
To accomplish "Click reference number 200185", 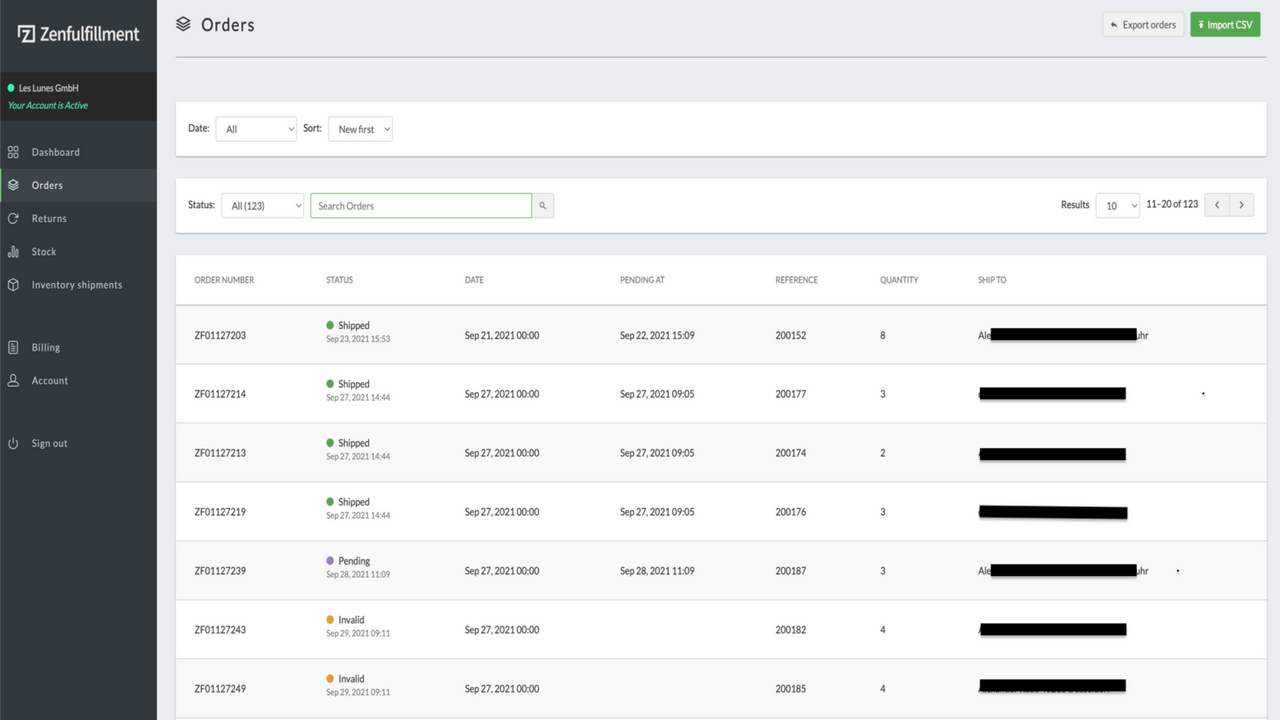I will pos(790,689).
